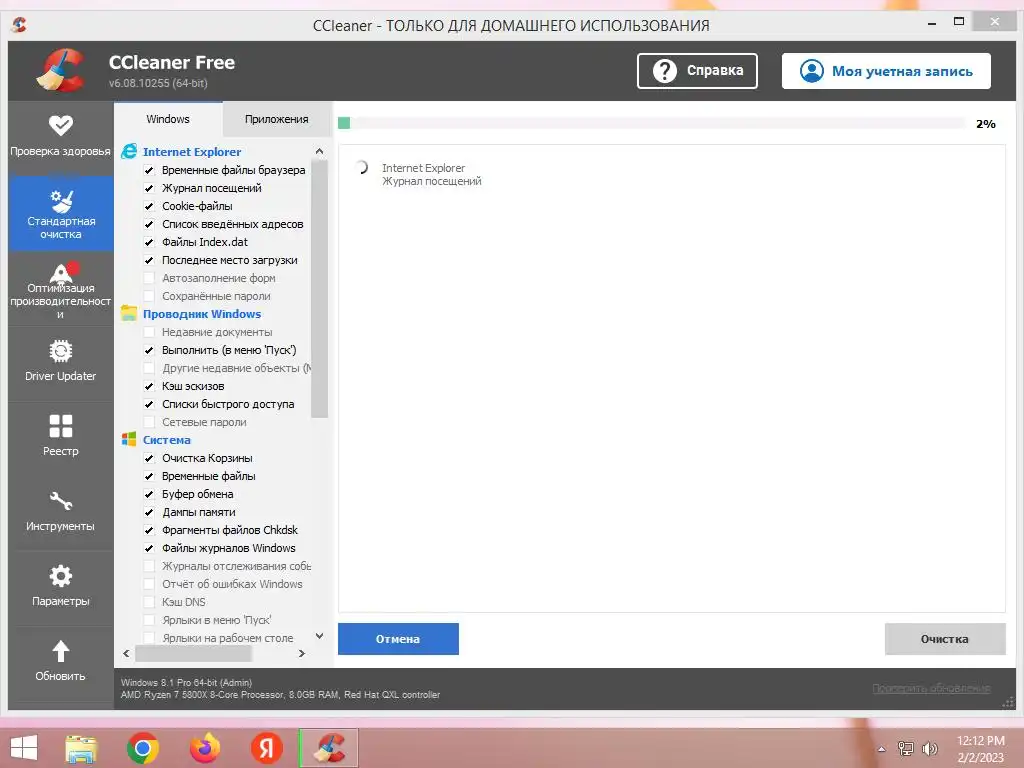This screenshot has height=768, width=1024.
Task: Click the v6.08.10255 version text
Action: (x=158, y=83)
